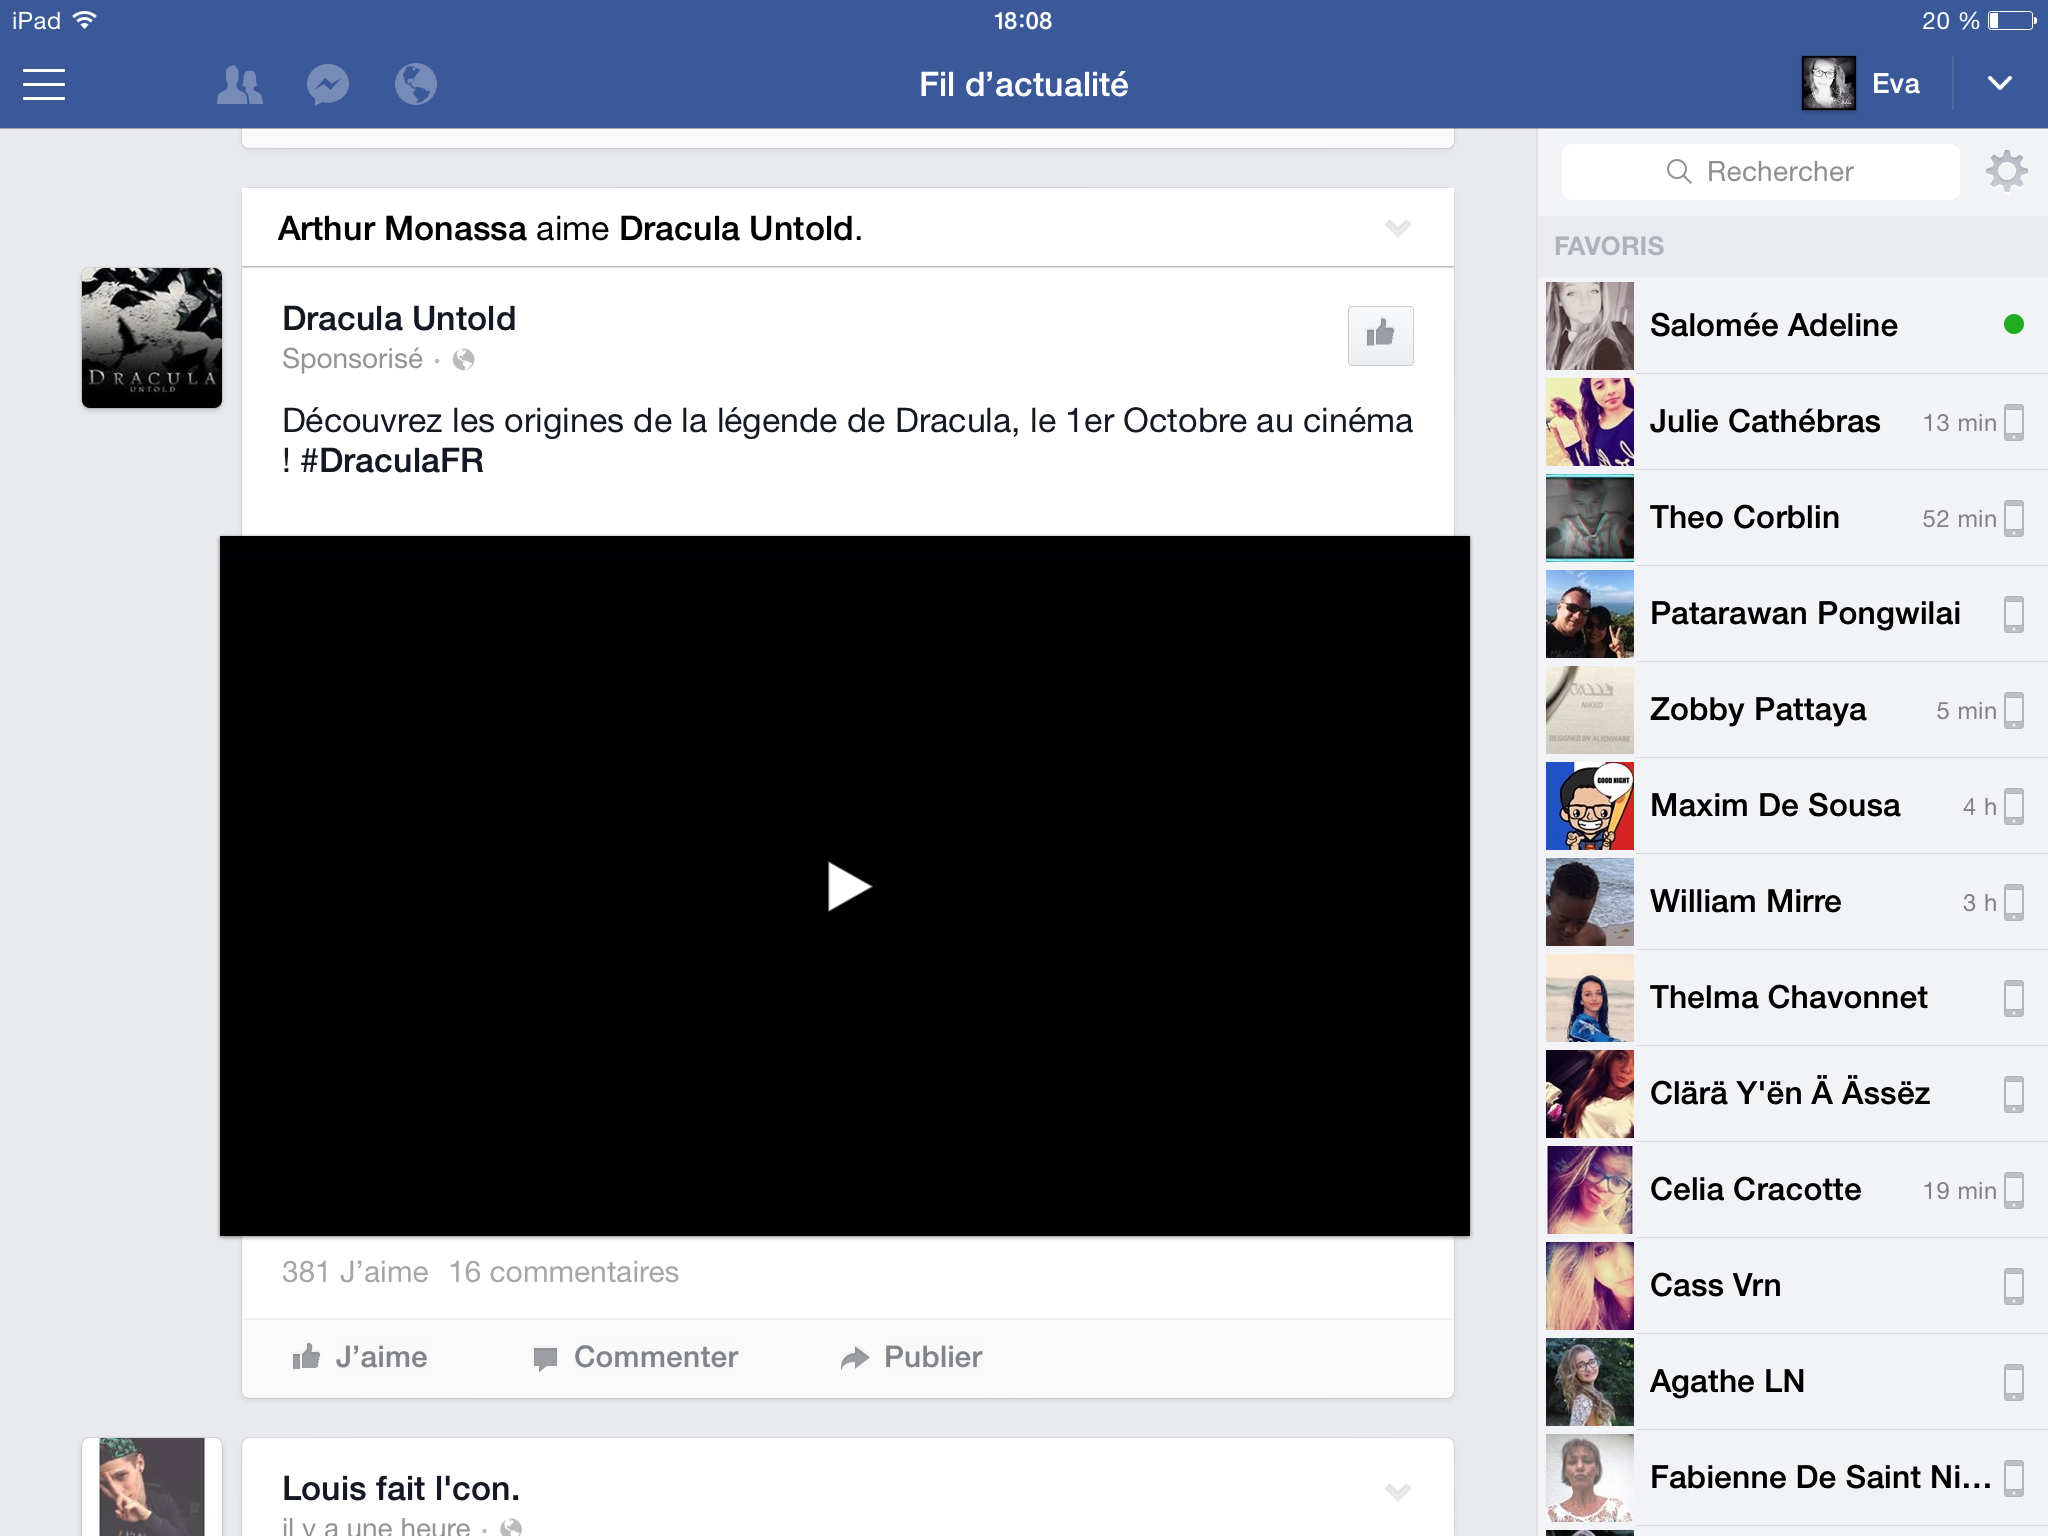
Task: Tap mobile phone icon beside Patarawan Pongwilai
Action: tap(2014, 614)
